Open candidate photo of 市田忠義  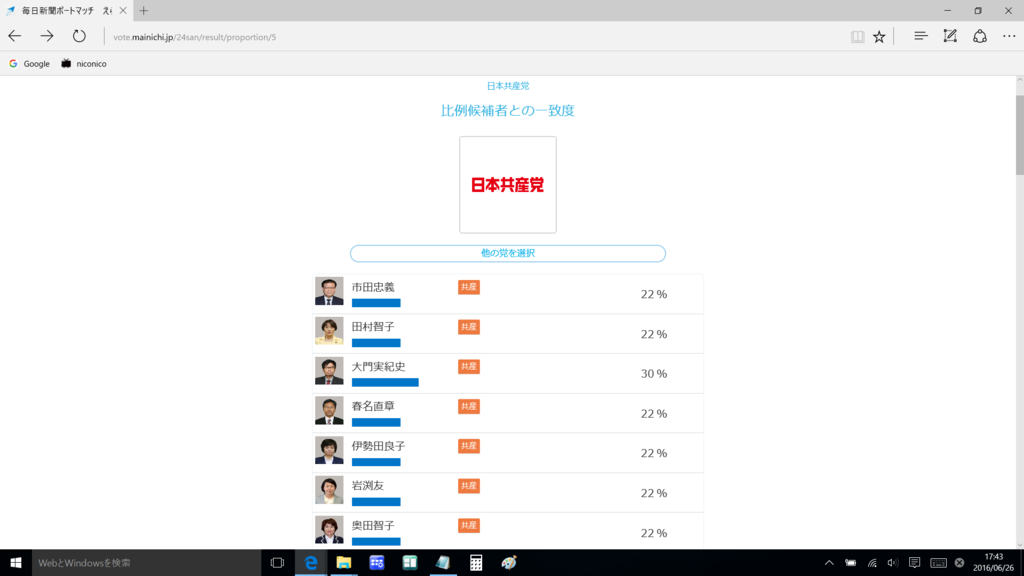tap(329, 291)
